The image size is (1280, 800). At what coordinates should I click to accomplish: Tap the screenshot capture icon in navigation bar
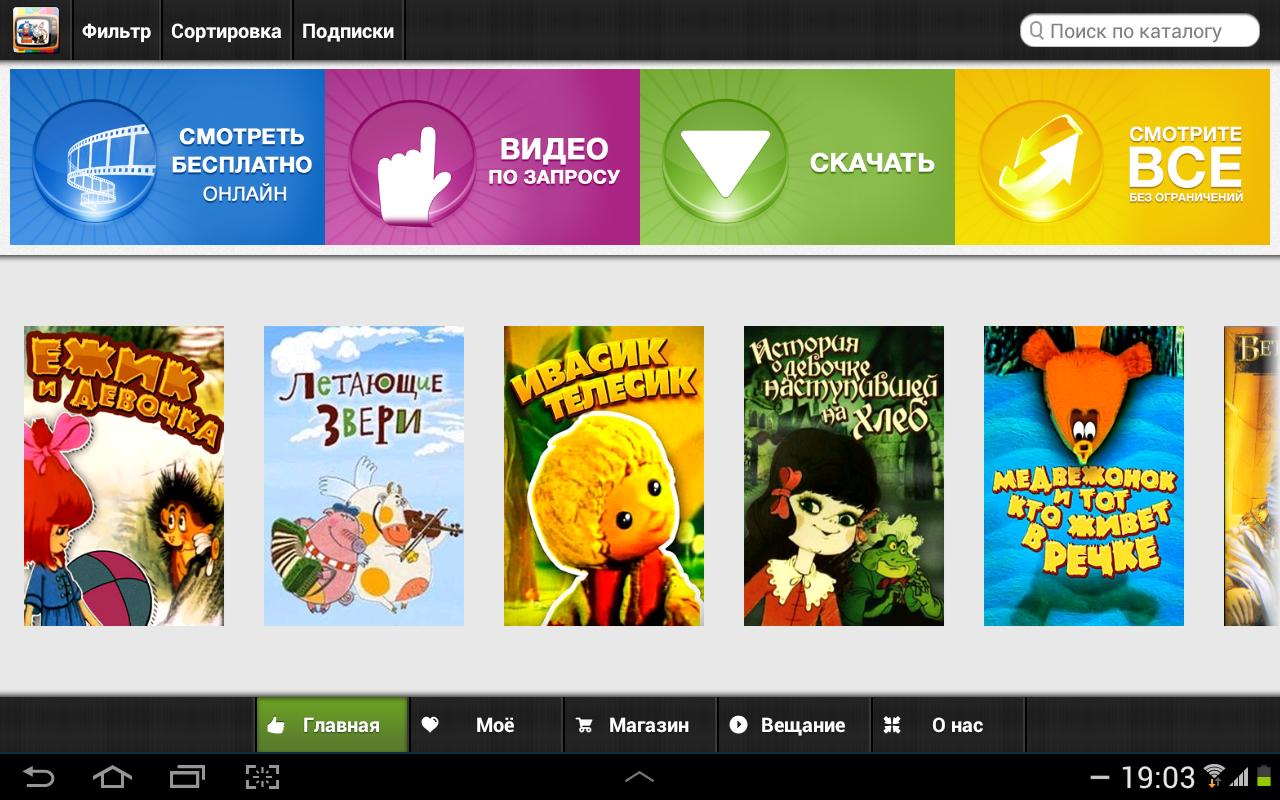pyautogui.click(x=262, y=777)
